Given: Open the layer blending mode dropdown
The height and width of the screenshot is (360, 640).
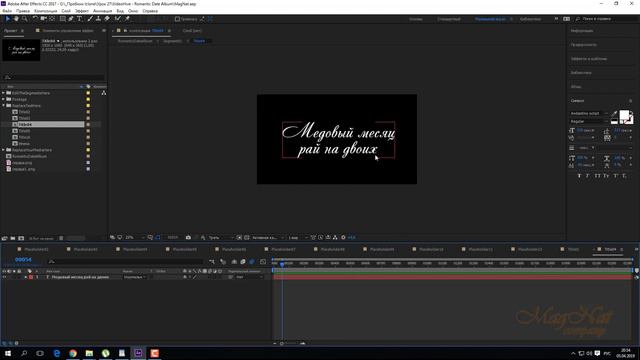Looking at the screenshot, I should click(x=135, y=277).
